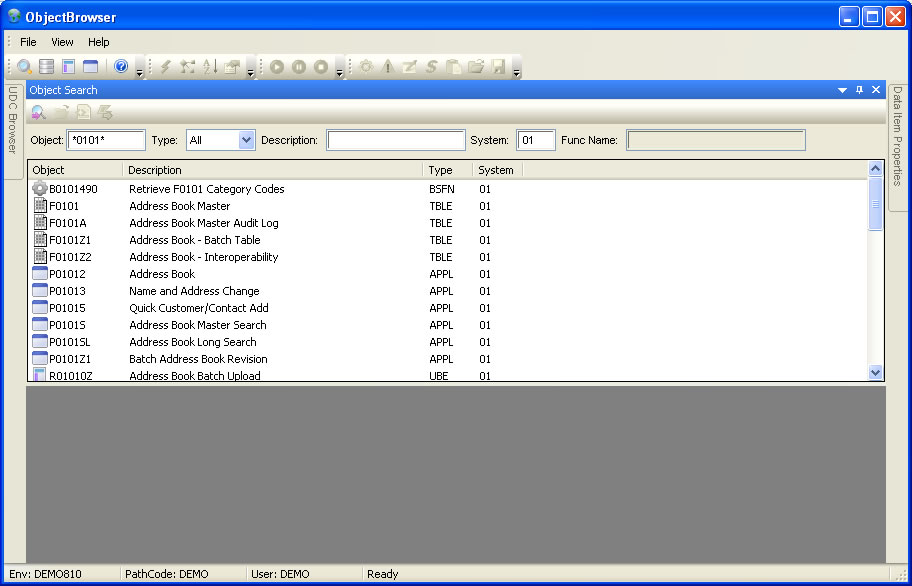Run search using Object Search panel magnifier icon

tap(38, 113)
